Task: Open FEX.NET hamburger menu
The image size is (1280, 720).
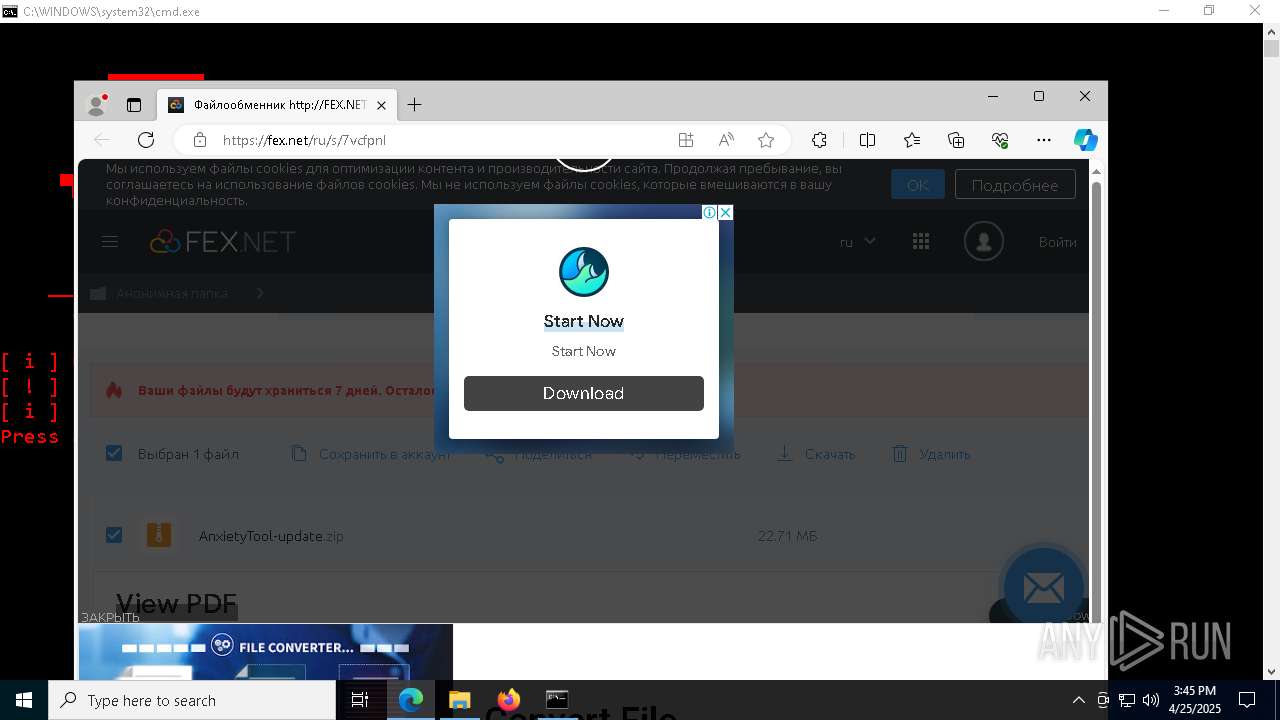Action: pyautogui.click(x=110, y=242)
